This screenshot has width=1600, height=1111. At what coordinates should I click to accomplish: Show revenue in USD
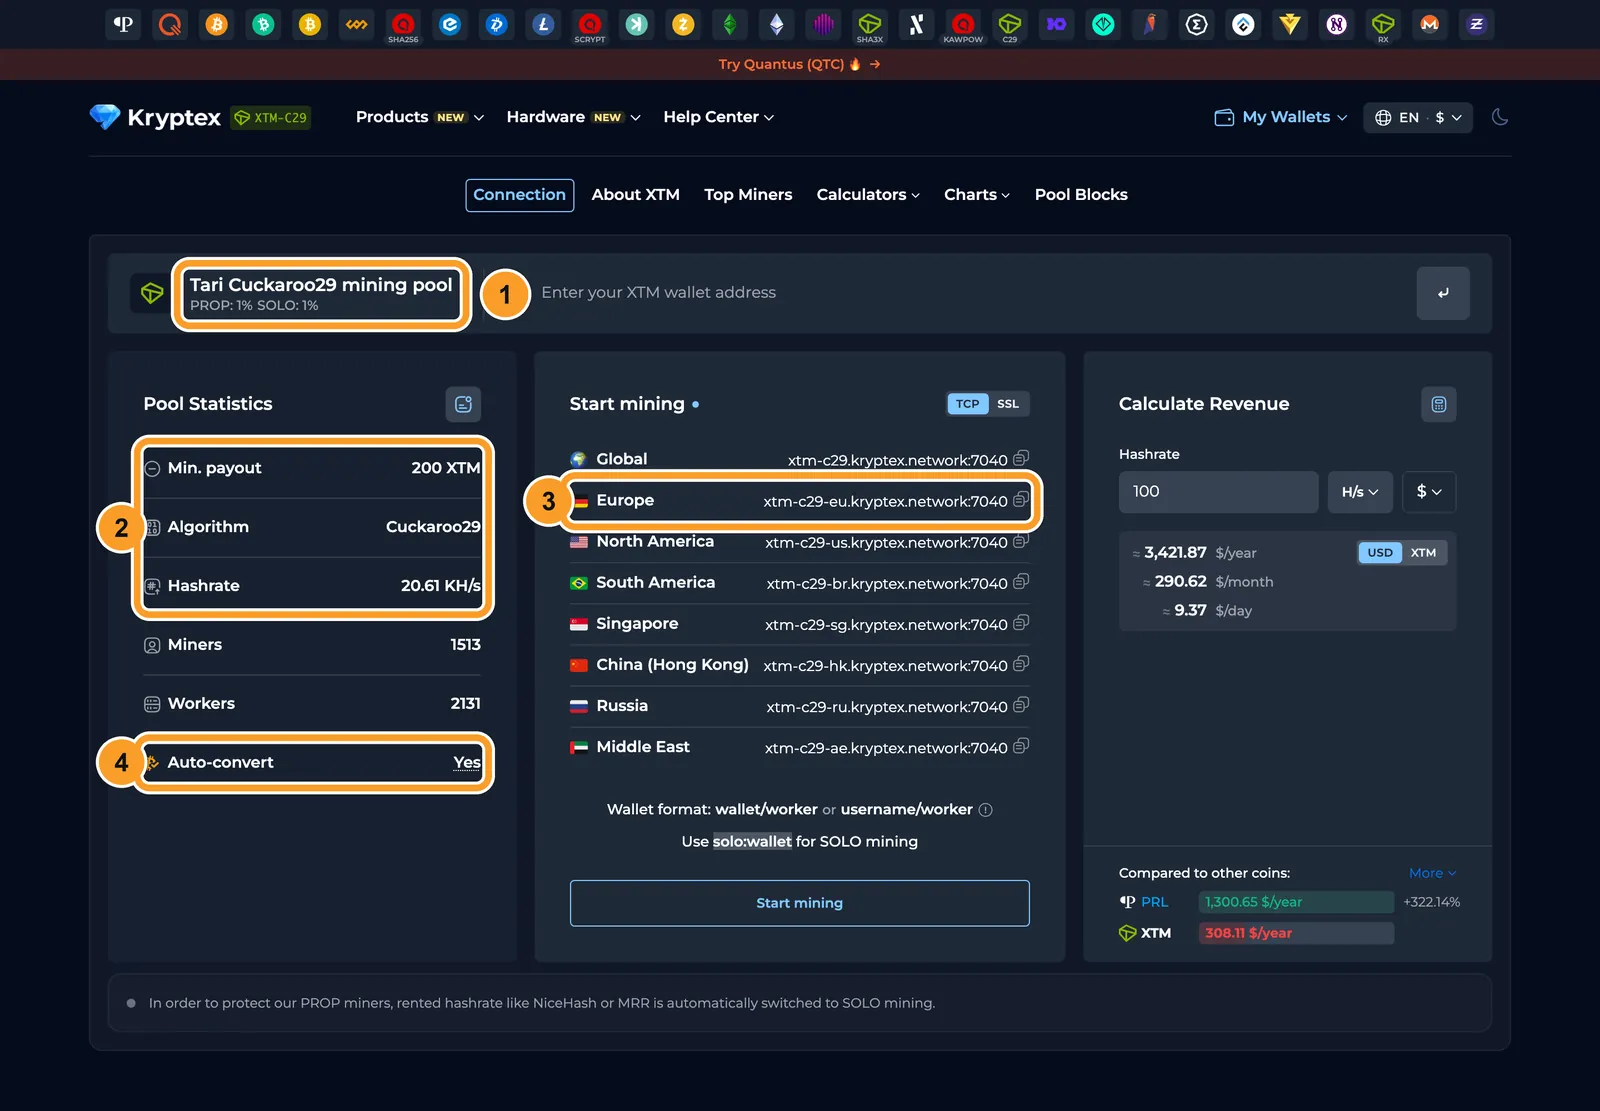pyautogui.click(x=1380, y=553)
